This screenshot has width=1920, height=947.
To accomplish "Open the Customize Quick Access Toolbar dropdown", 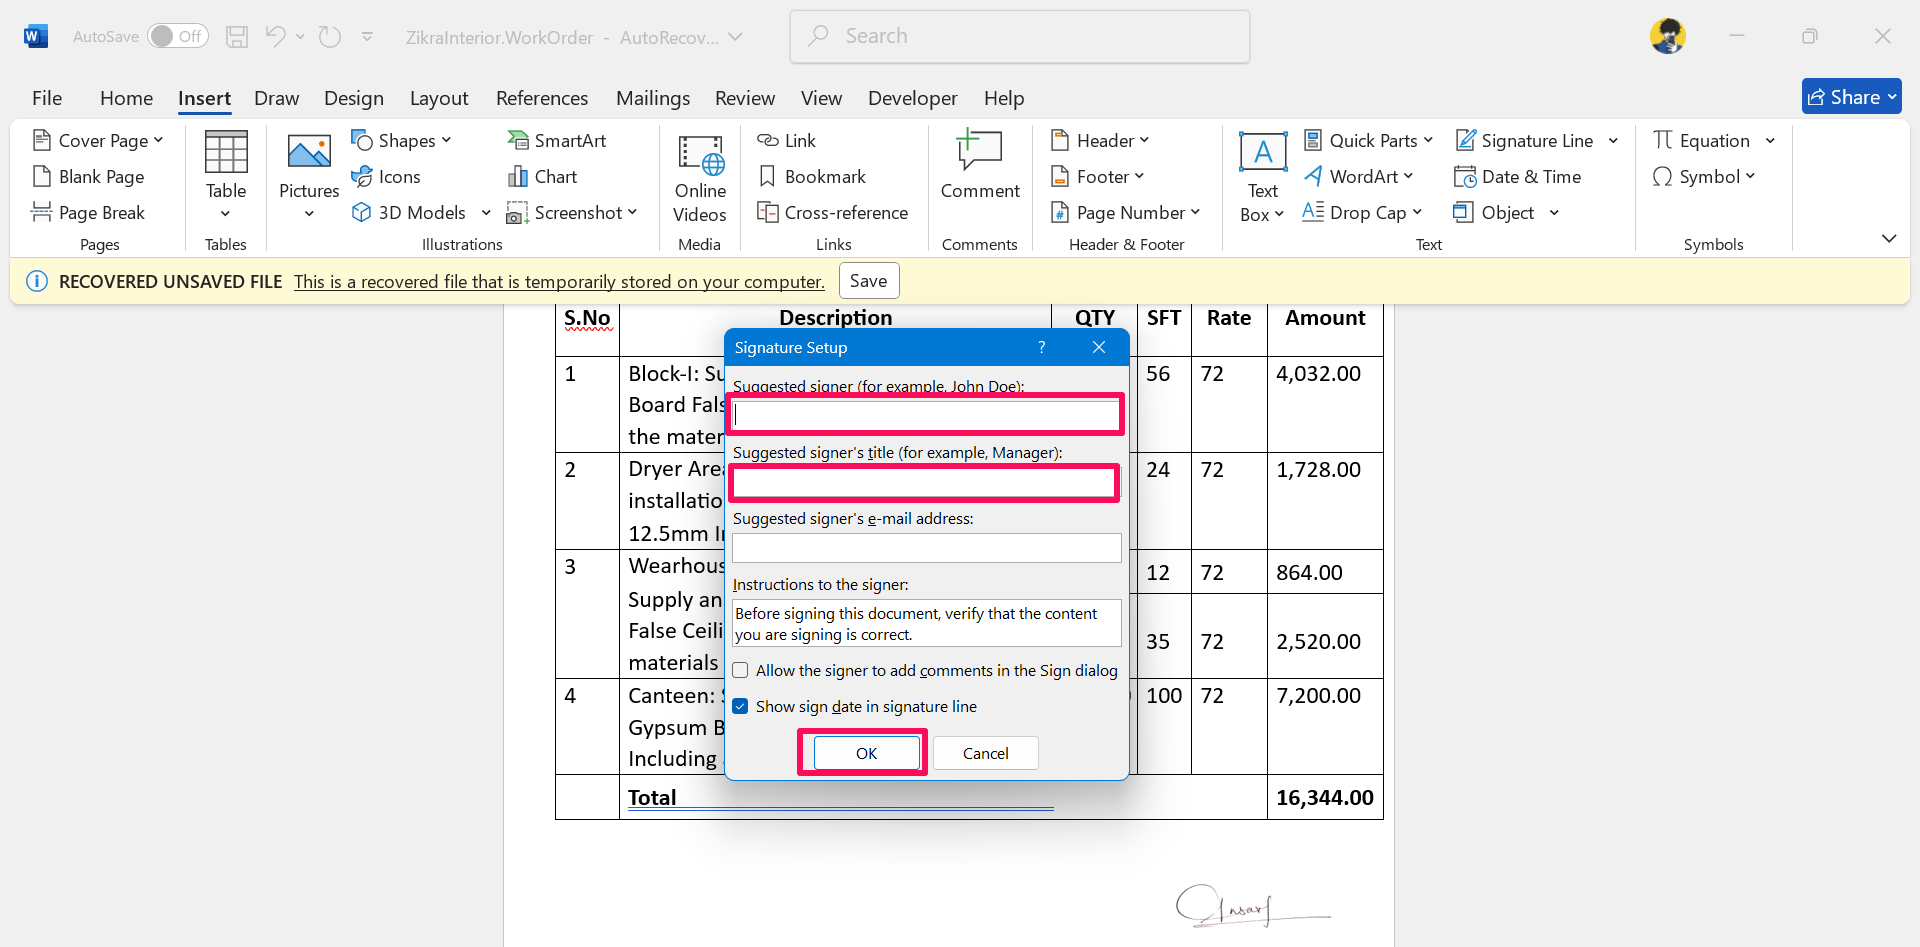I will pos(367,37).
